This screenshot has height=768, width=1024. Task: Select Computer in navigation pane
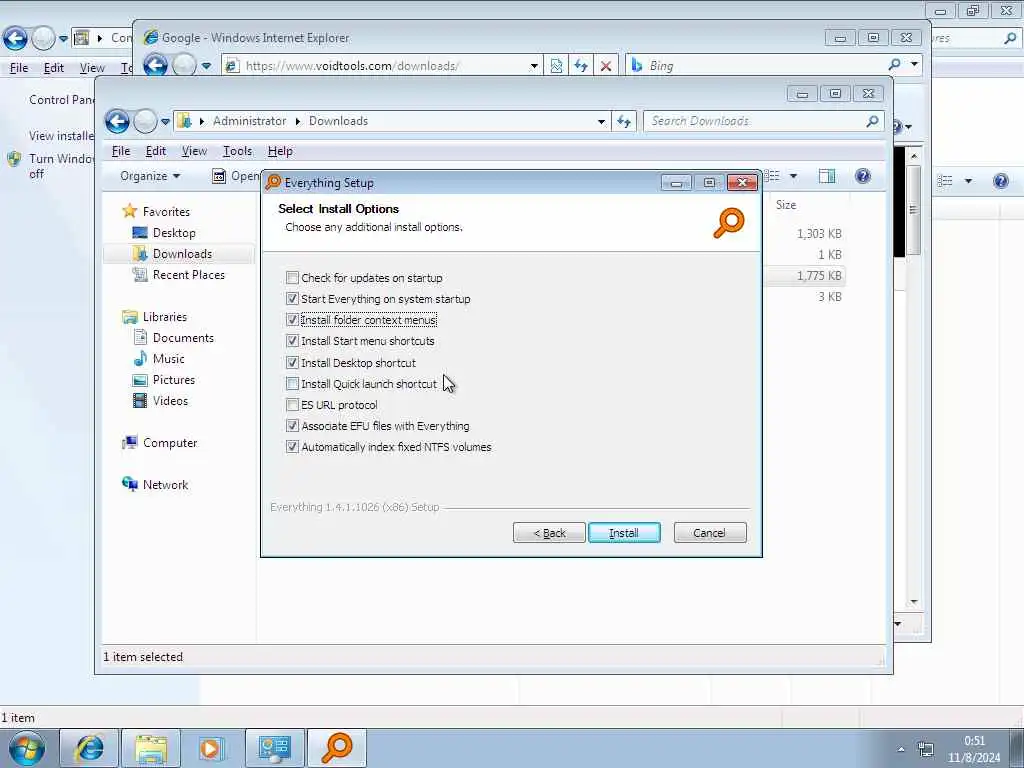170,443
